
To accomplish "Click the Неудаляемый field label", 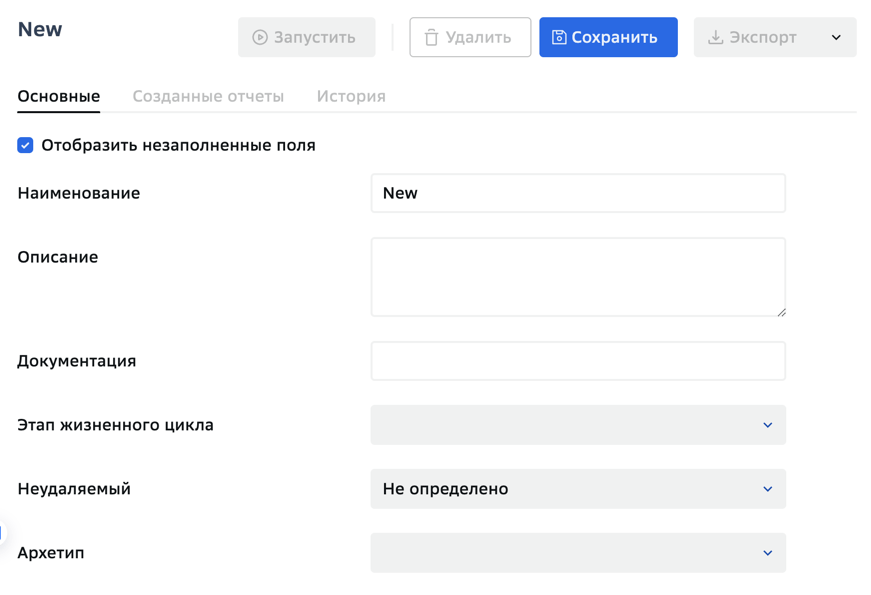I will pos(74,489).
